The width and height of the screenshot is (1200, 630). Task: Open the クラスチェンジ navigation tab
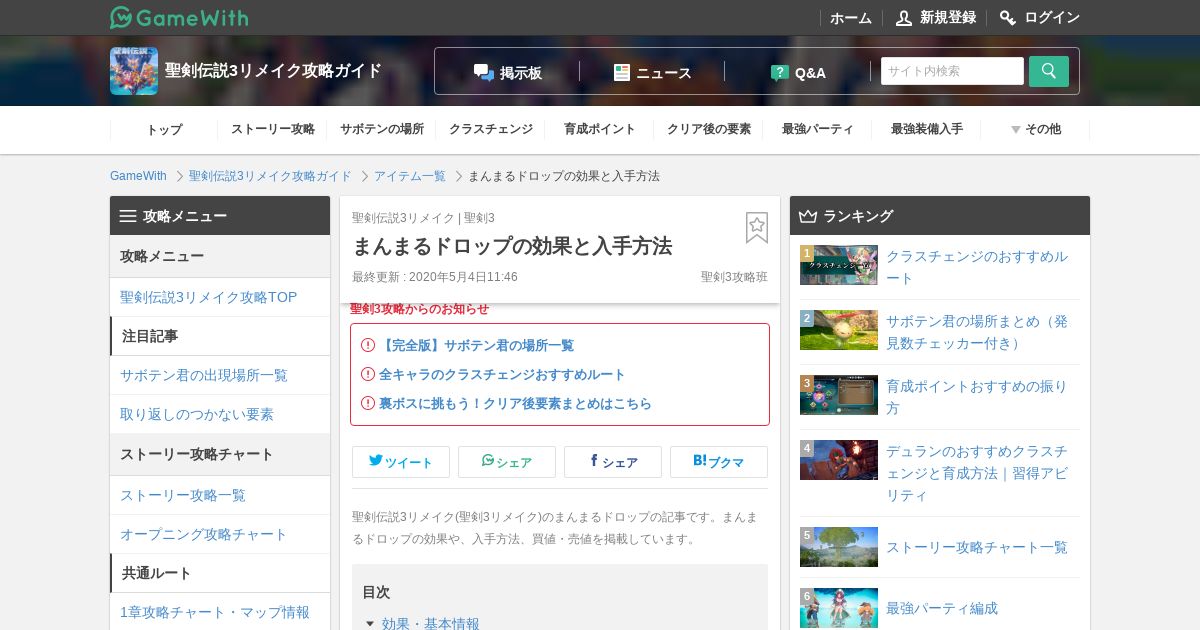(491, 129)
